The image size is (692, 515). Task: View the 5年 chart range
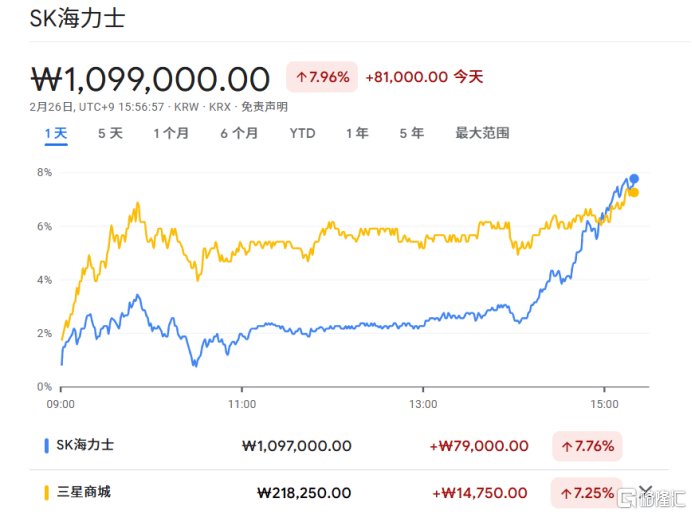tap(411, 133)
